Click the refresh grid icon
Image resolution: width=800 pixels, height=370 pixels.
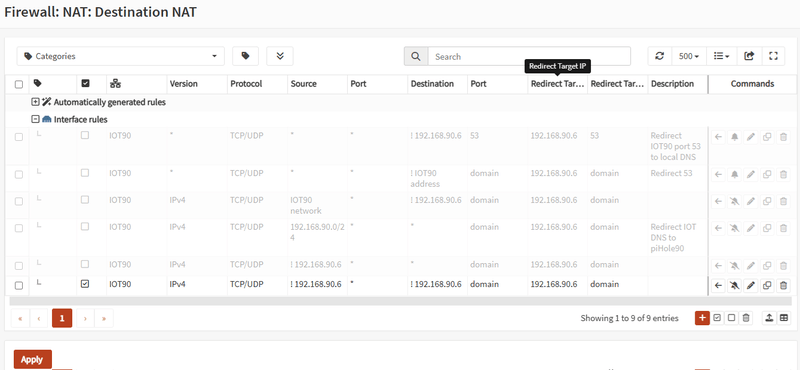pos(660,56)
